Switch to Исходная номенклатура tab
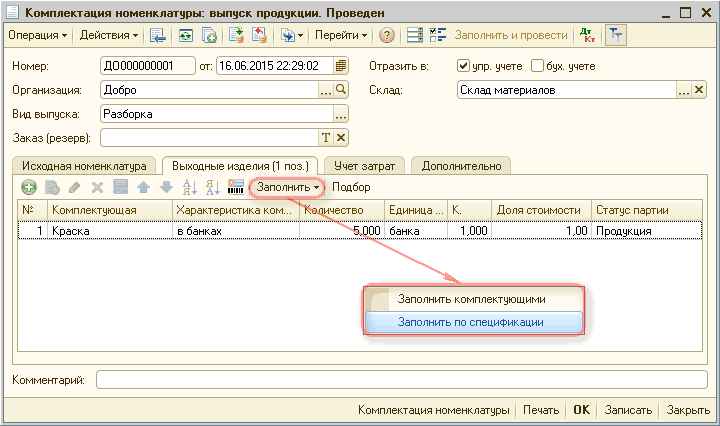Screen dimensions: 720x426 coord(84,166)
